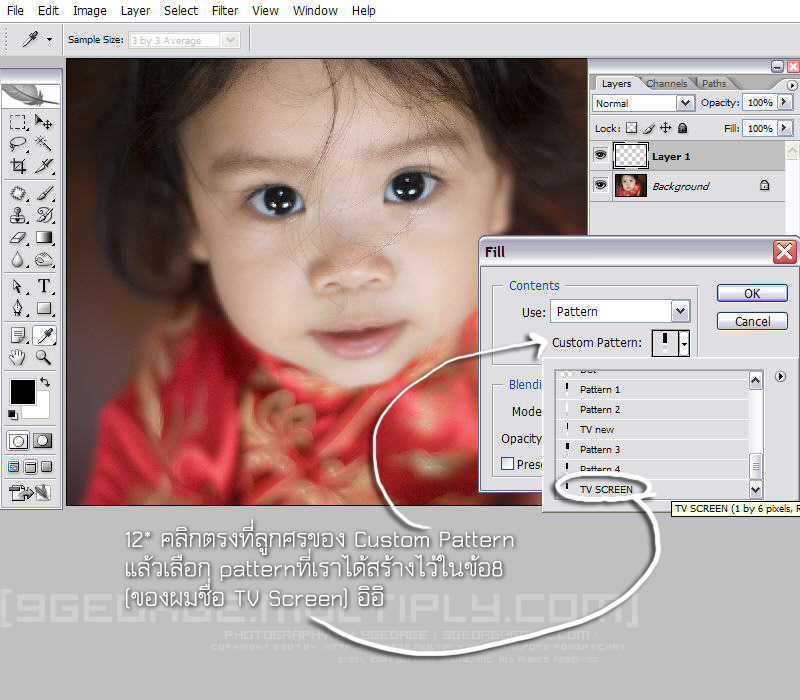Click Cancel in the Fill dialog

pyautogui.click(x=752, y=321)
